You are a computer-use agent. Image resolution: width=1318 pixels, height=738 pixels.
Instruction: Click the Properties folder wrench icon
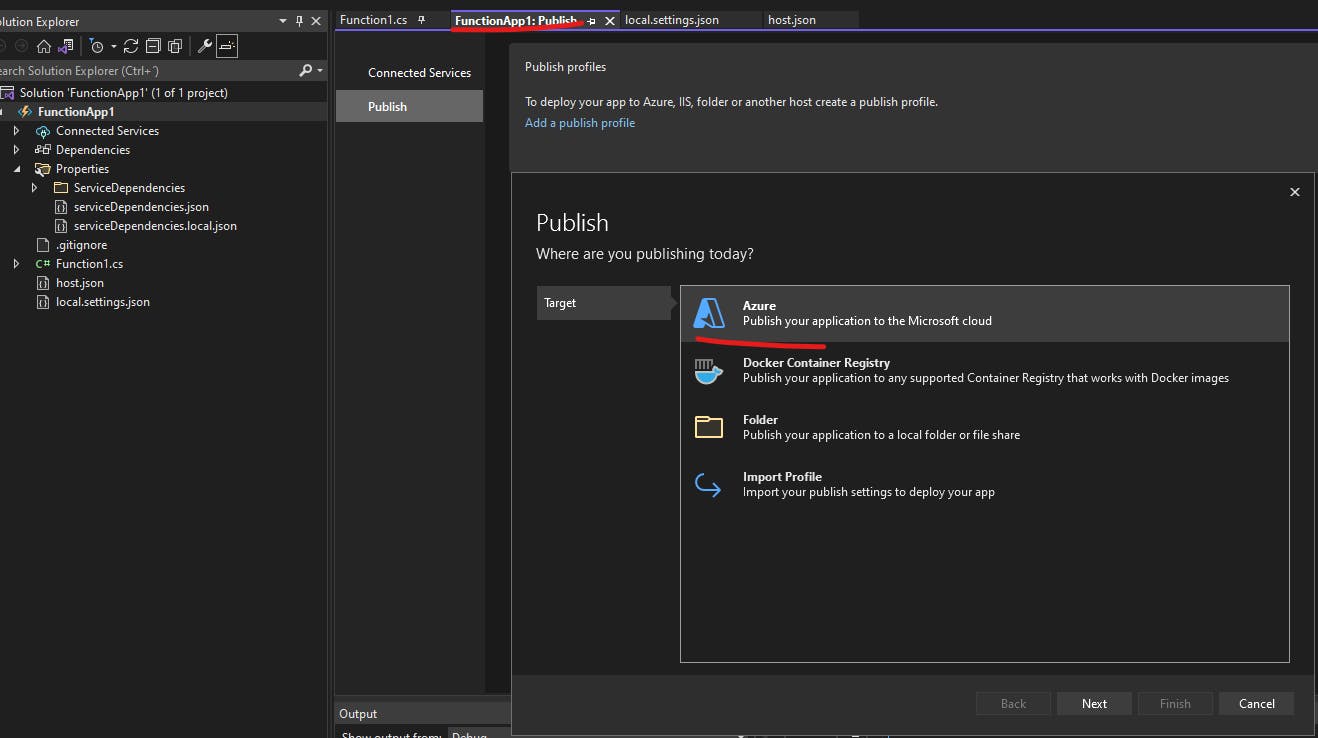43,169
